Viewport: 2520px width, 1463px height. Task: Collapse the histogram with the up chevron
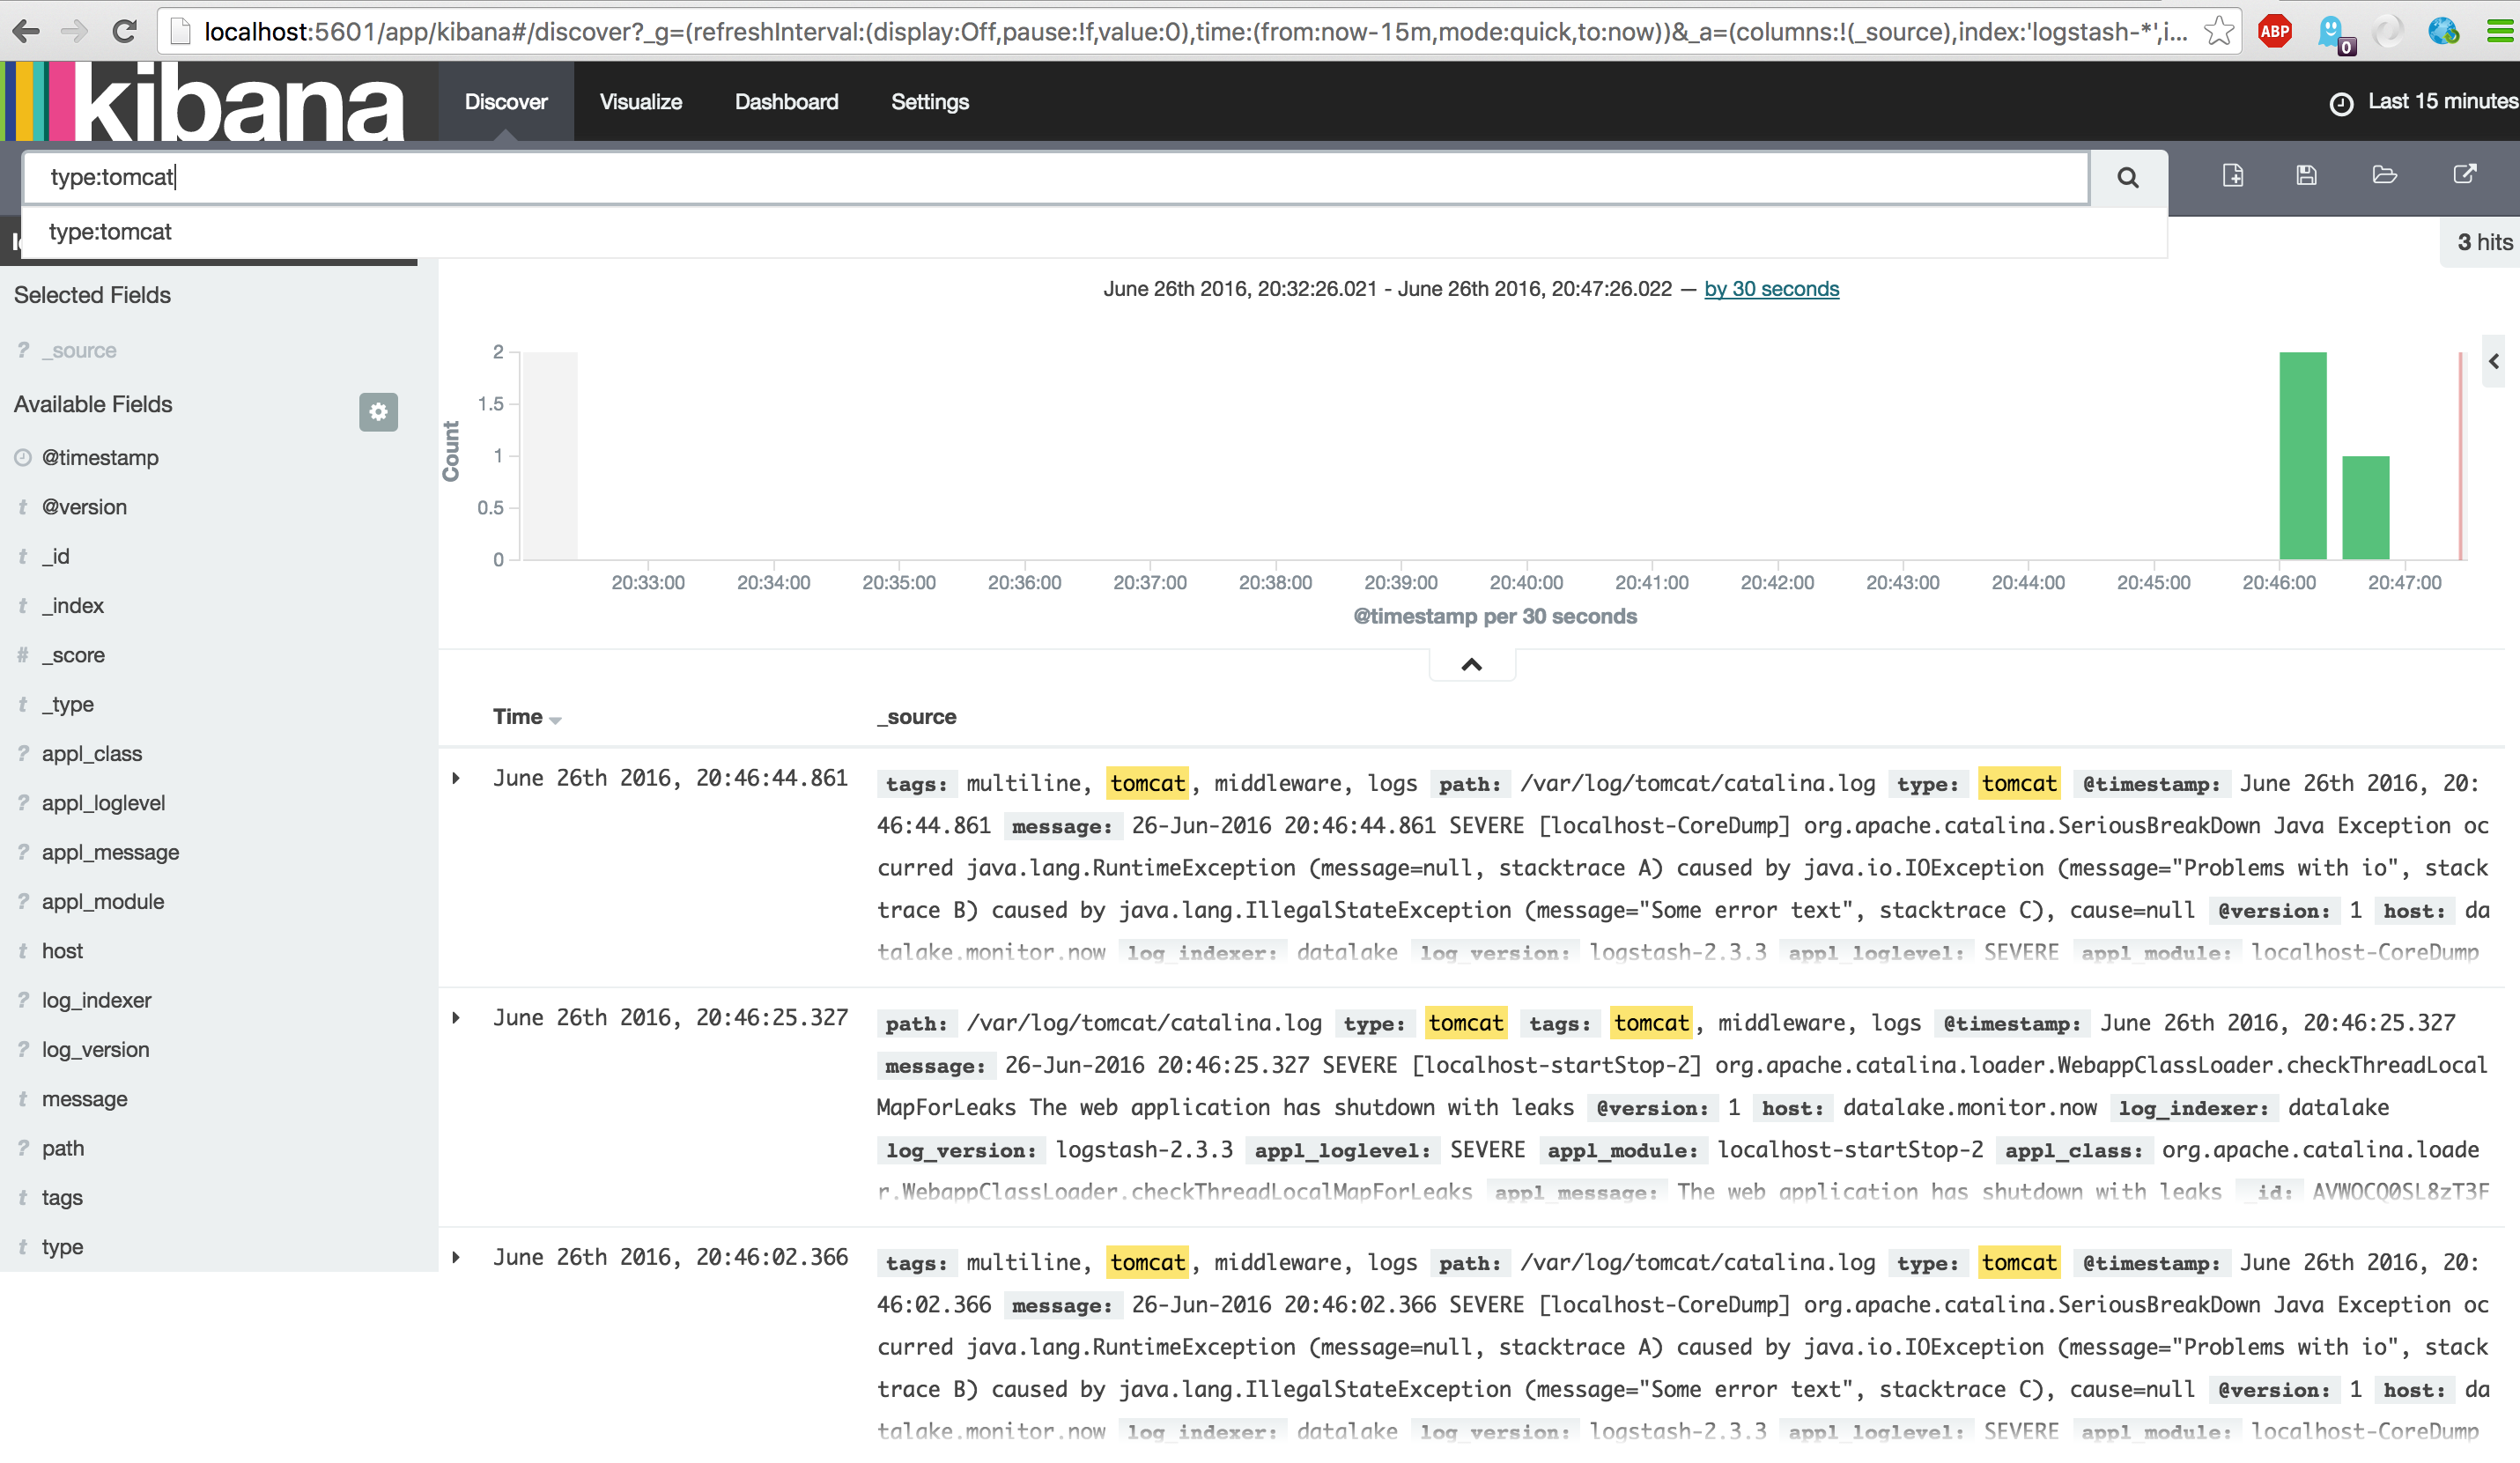click(1471, 665)
